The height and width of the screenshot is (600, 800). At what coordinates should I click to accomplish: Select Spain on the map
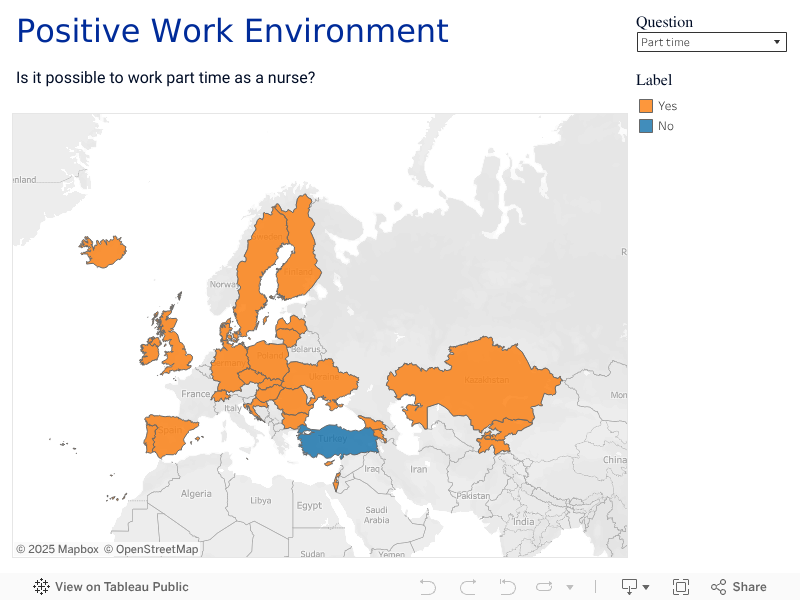click(171, 435)
